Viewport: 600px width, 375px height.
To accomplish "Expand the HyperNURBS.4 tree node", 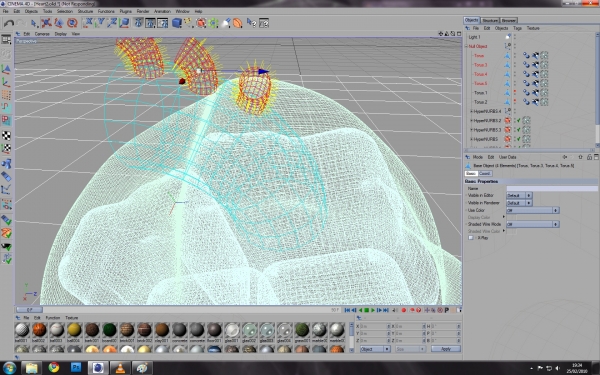I will [x=471, y=111].
